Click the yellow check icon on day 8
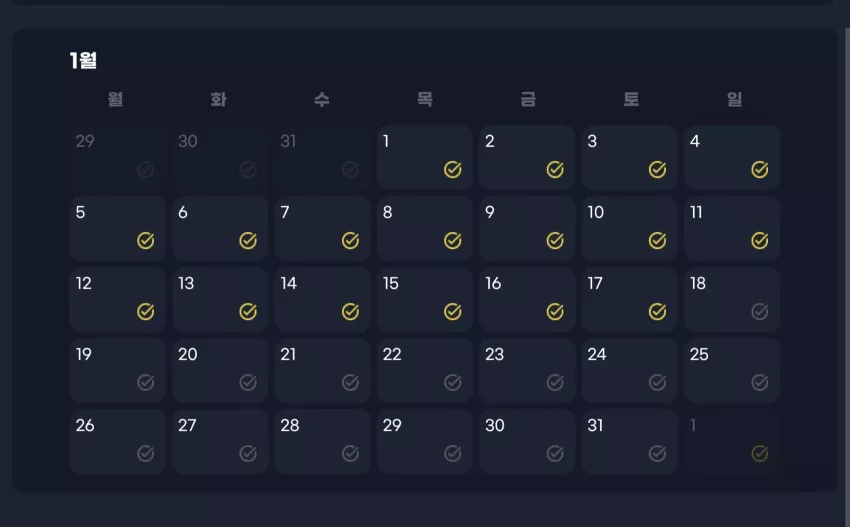Image resolution: width=850 pixels, height=527 pixels. tap(453, 240)
